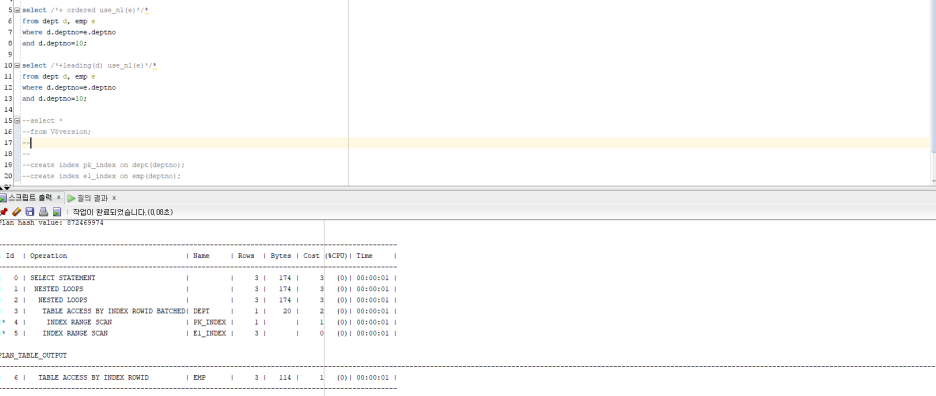Screen dimensions: 936x396
Task: Click 'from dept d, emp e' on line 6
Action: [58, 22]
